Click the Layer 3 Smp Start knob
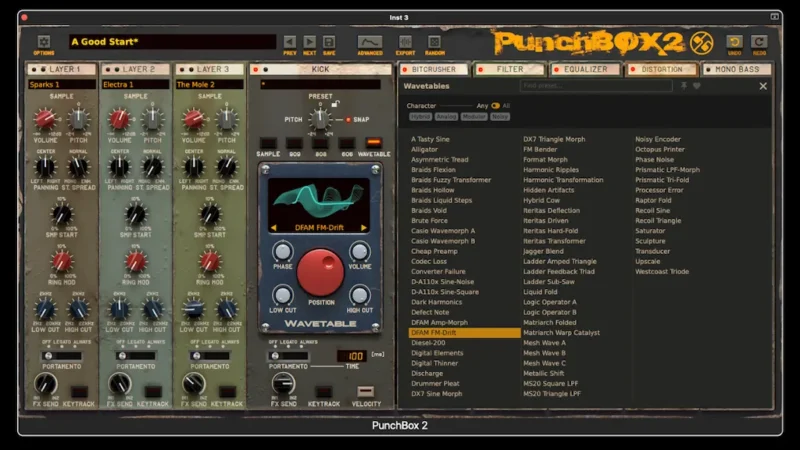 (x=210, y=214)
